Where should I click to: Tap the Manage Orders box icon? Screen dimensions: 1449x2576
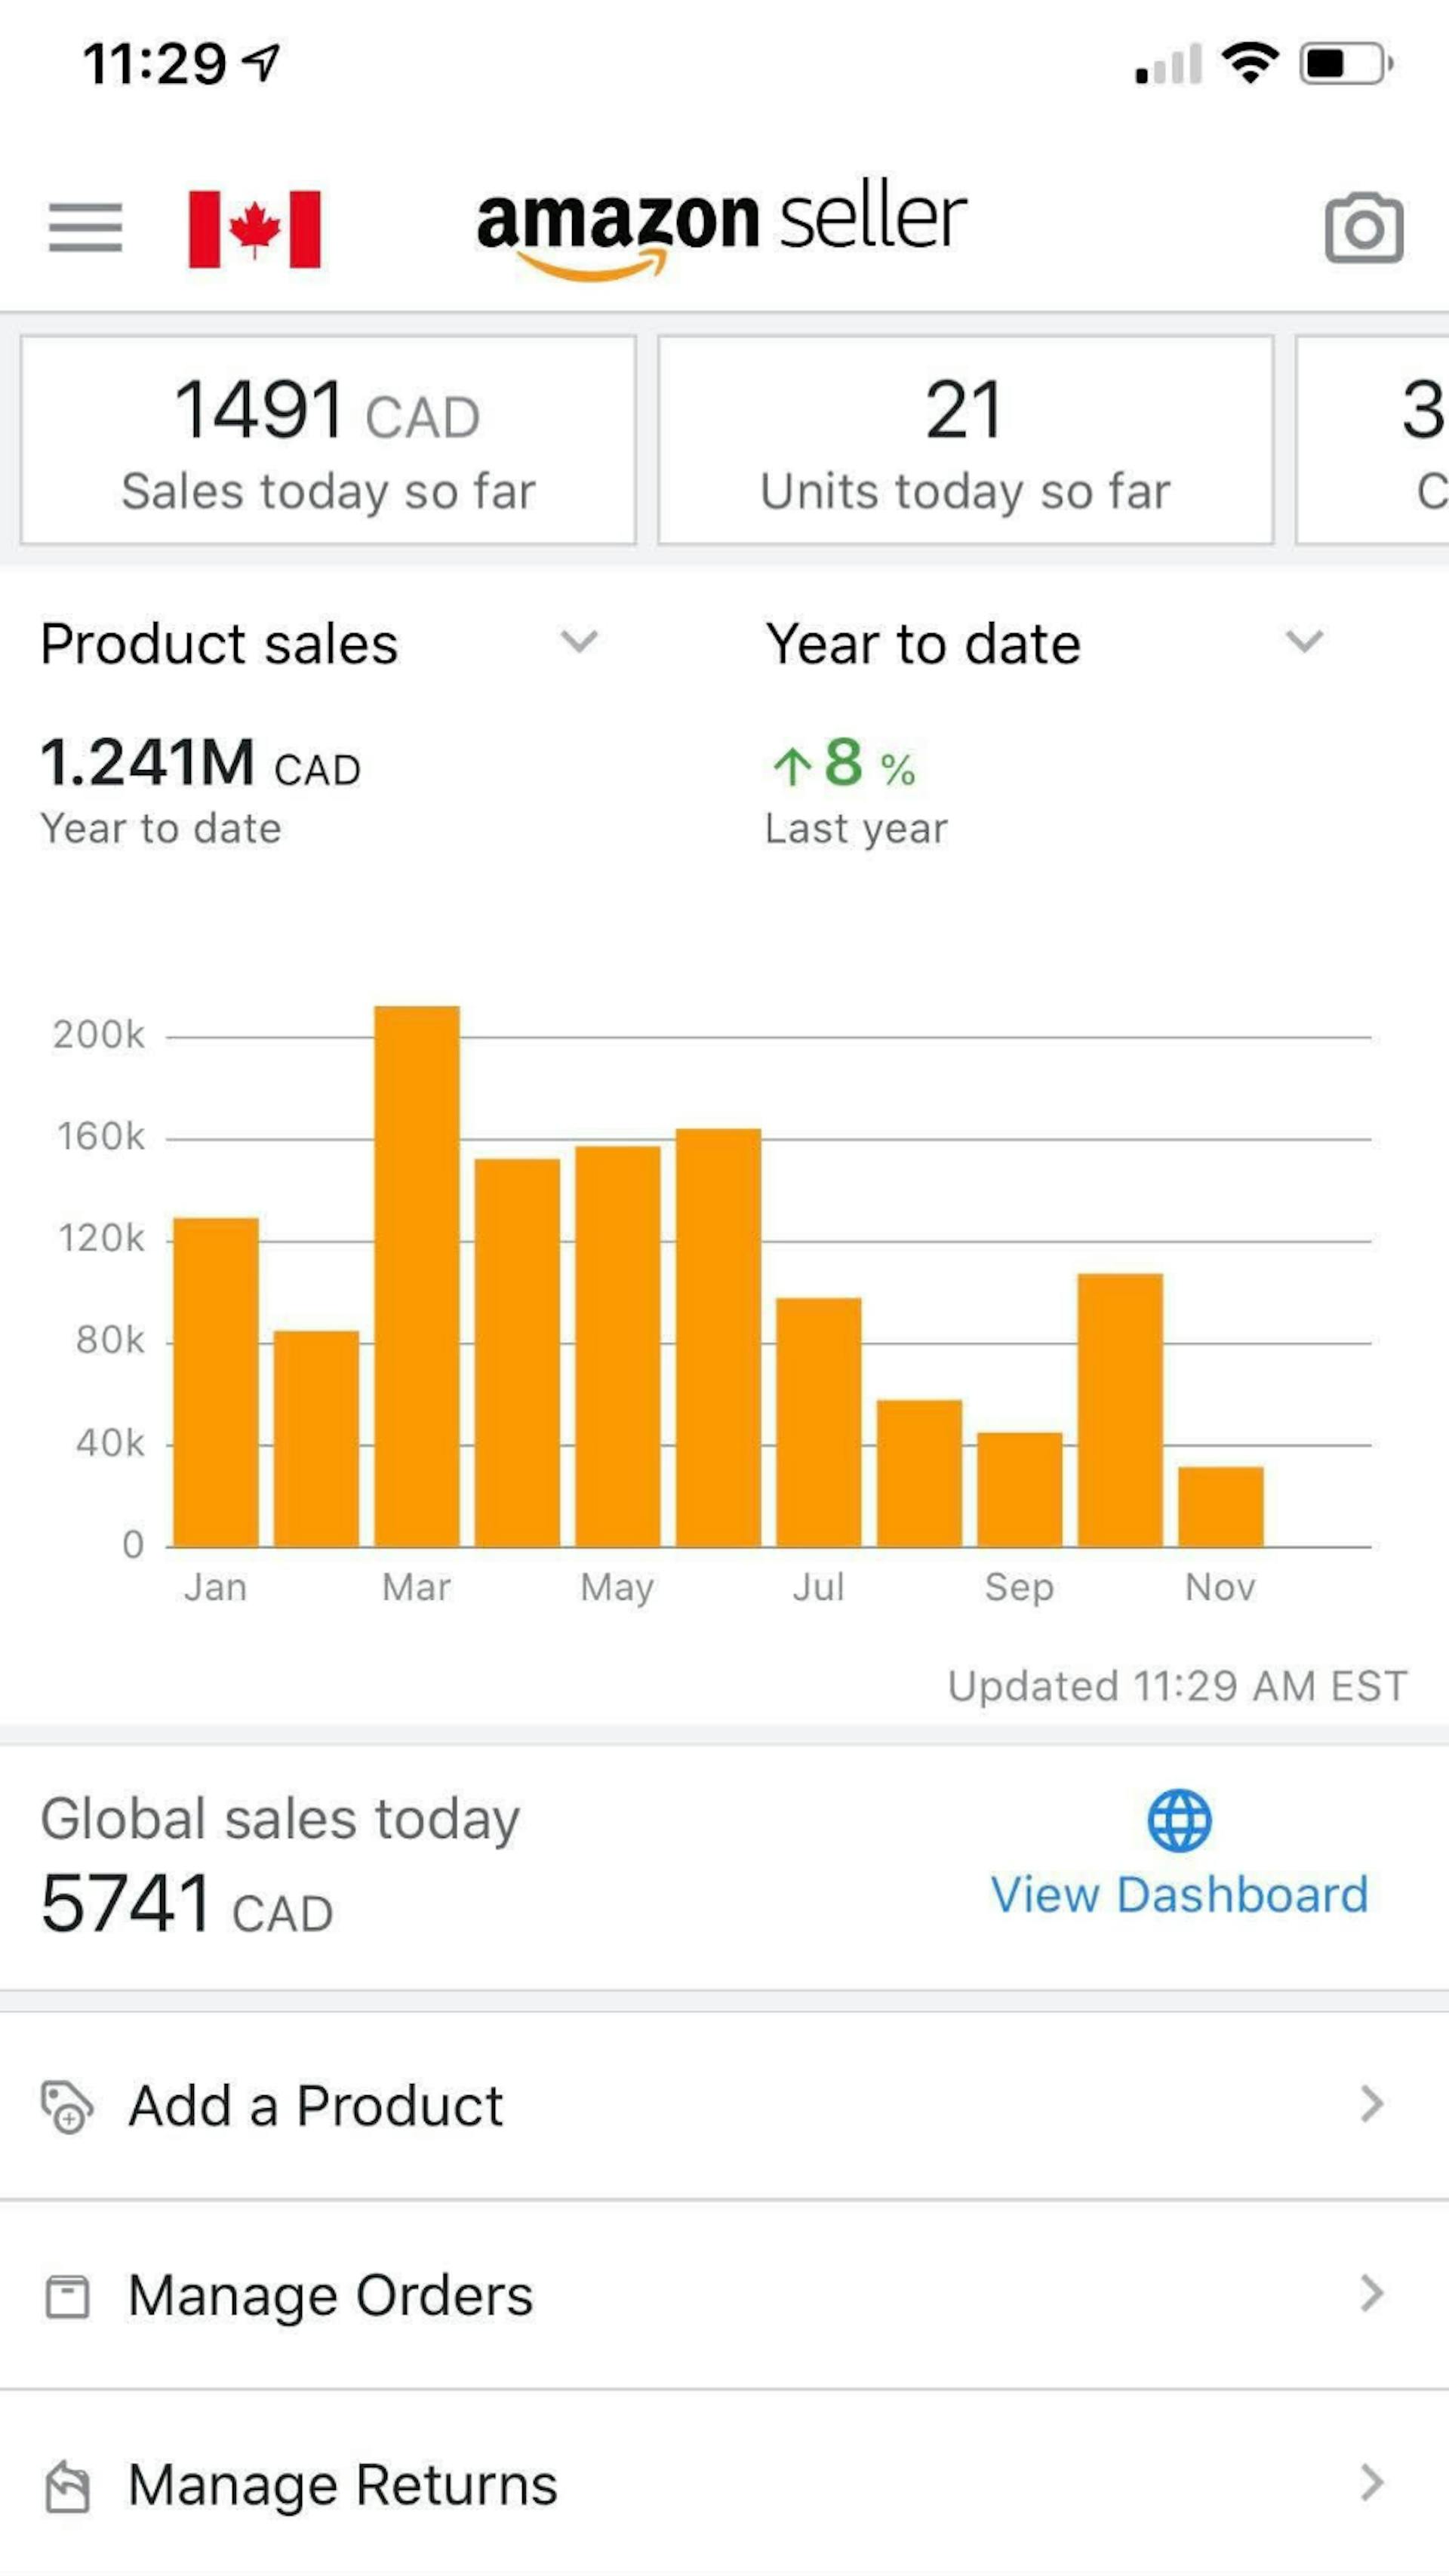(67, 2296)
